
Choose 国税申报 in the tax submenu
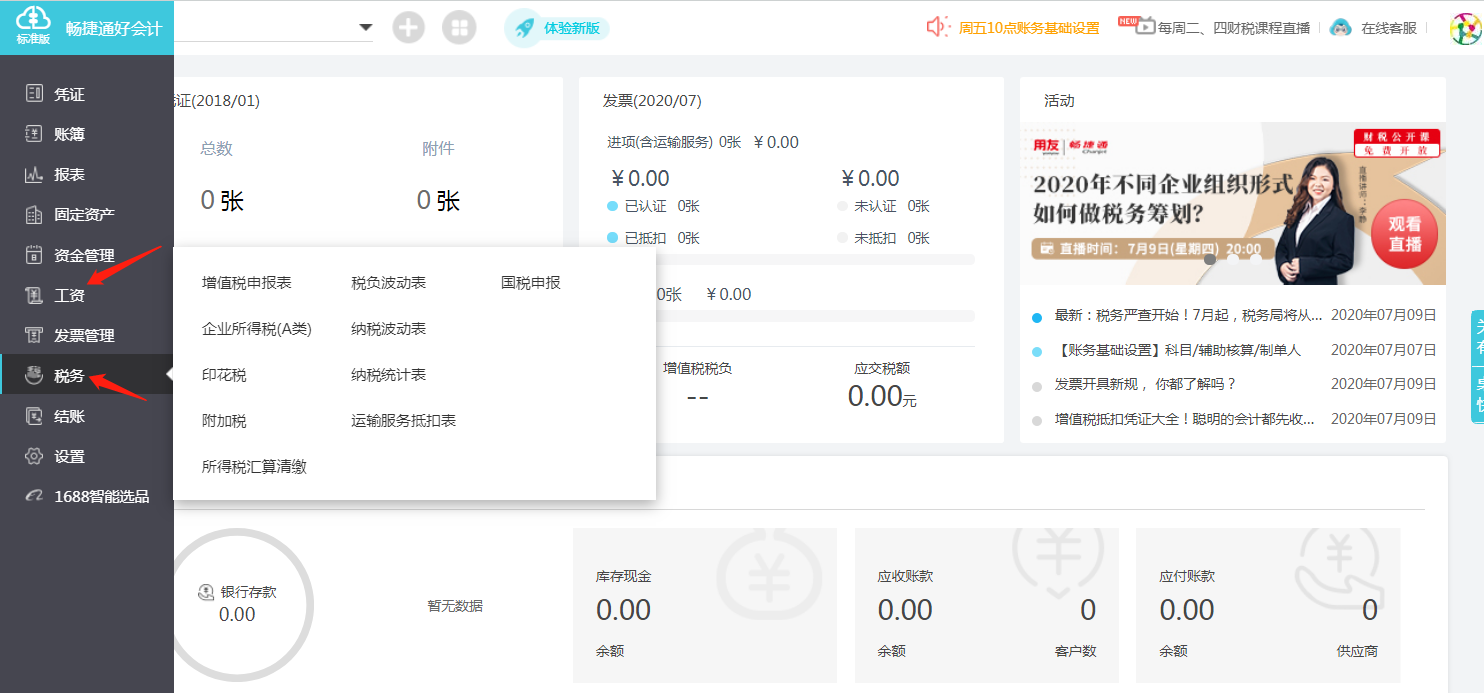(x=531, y=283)
